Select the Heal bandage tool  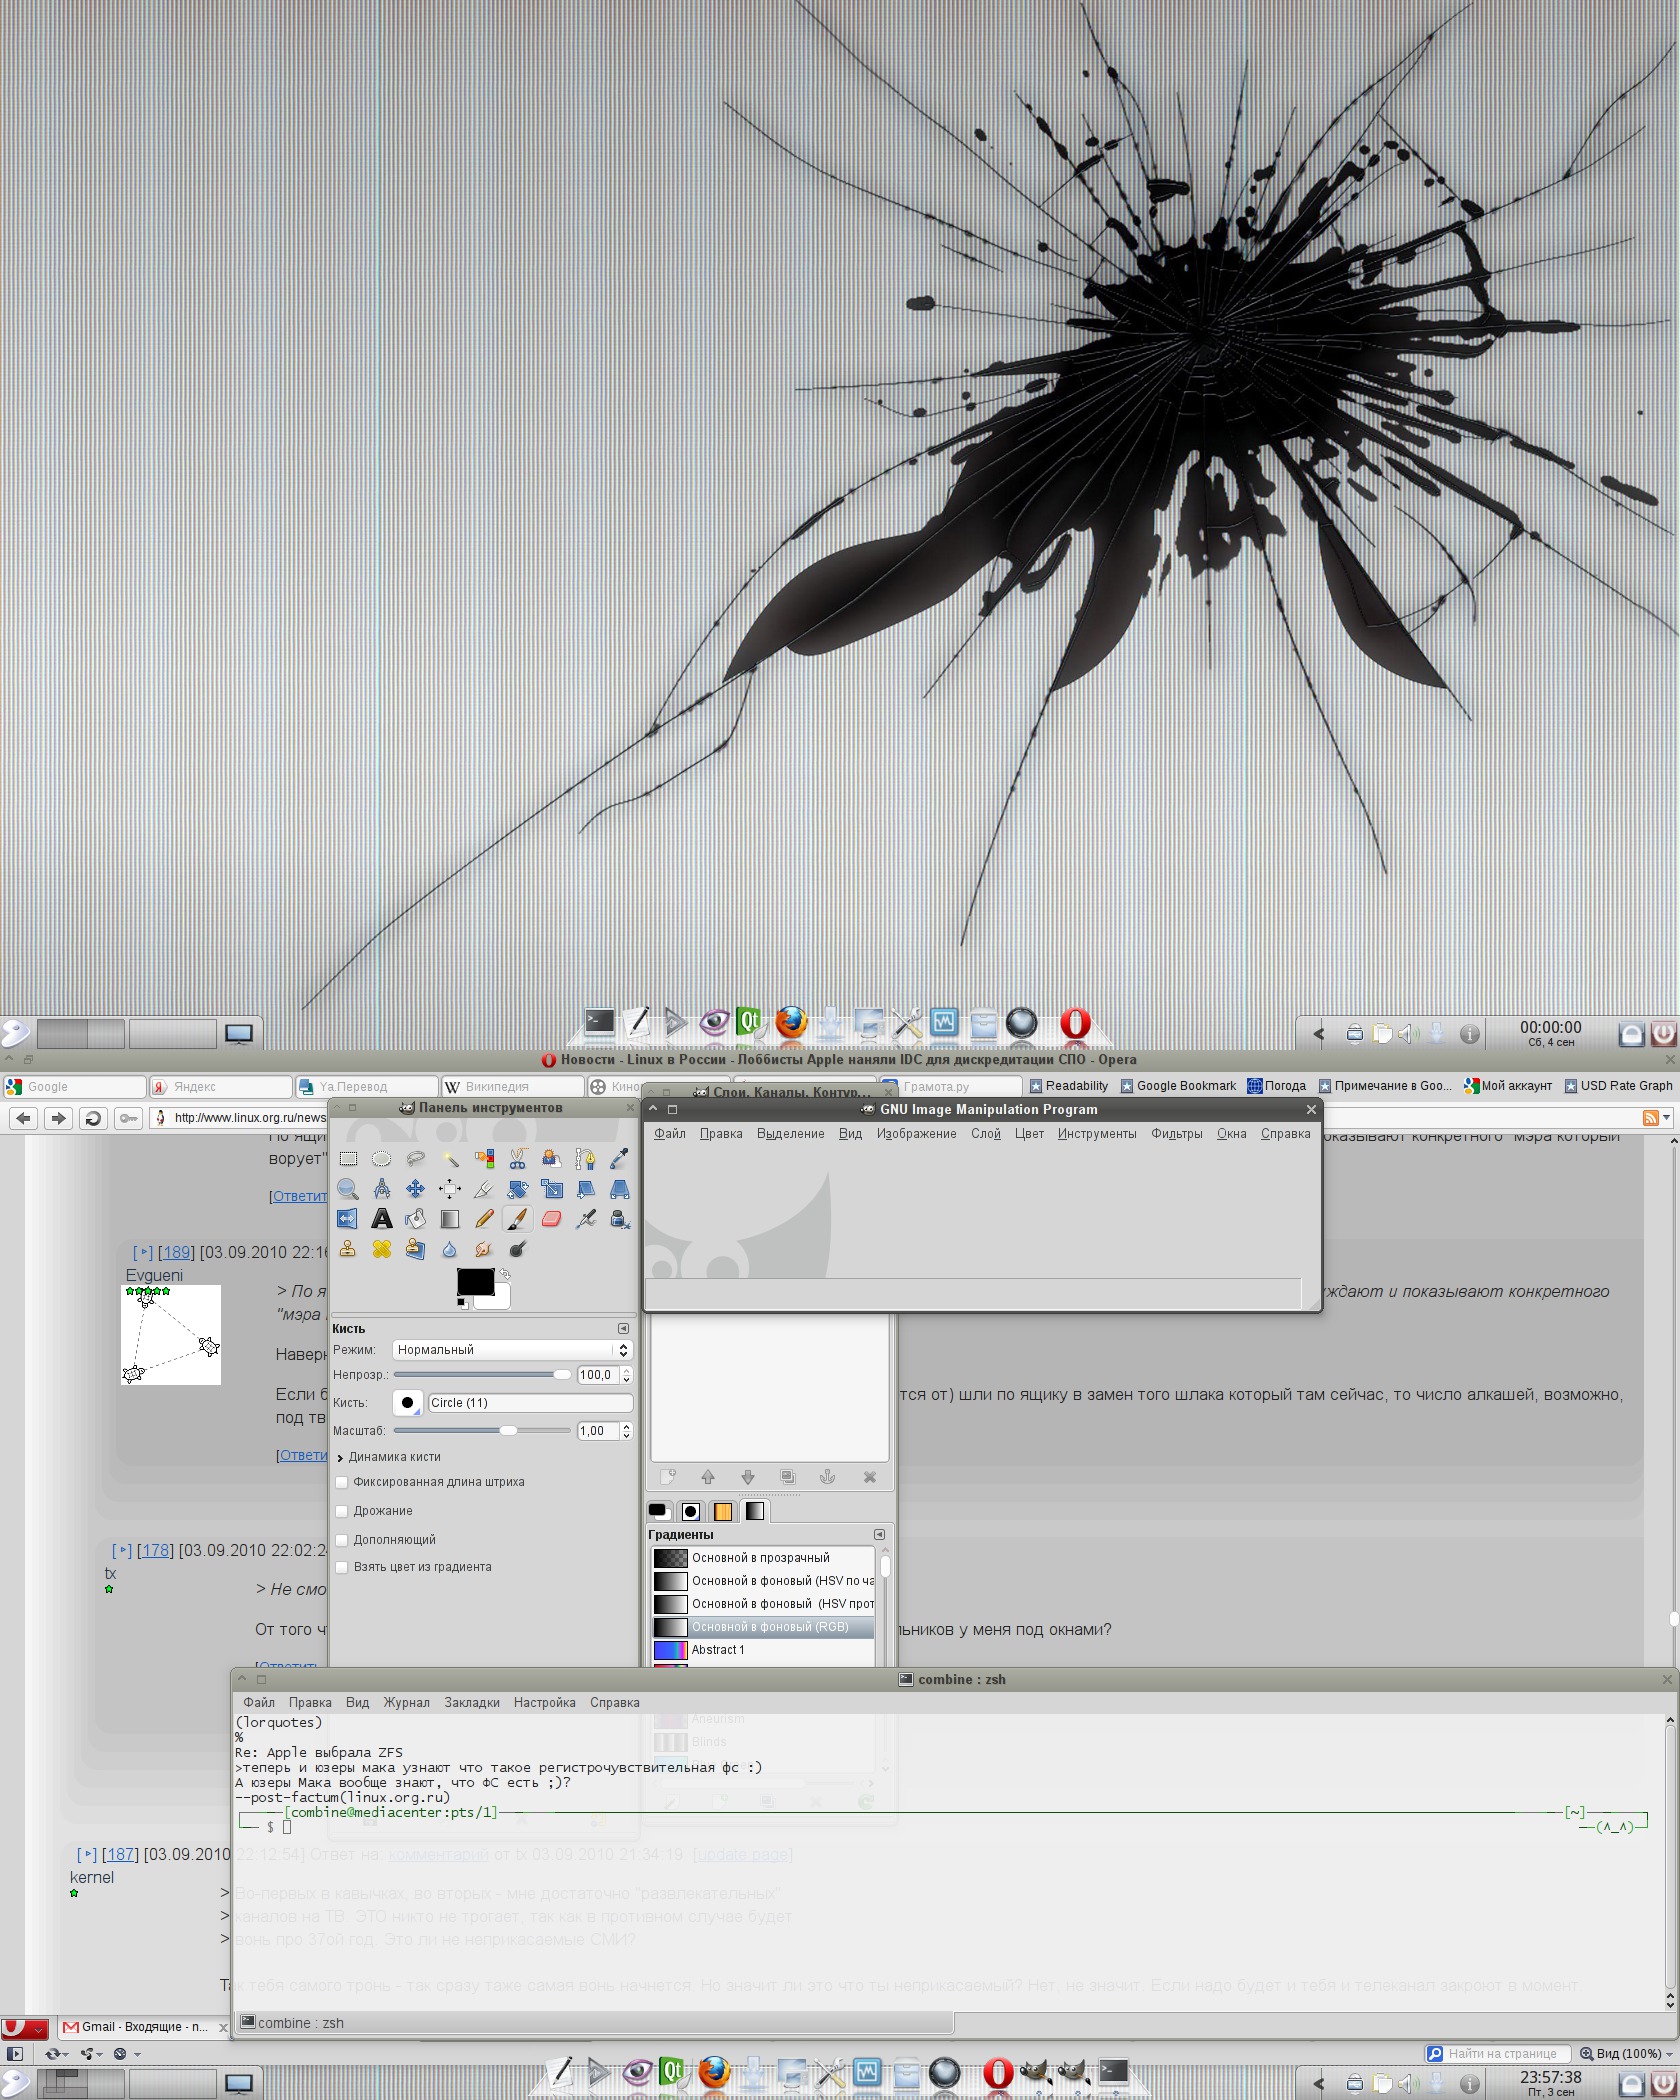pos(381,1249)
